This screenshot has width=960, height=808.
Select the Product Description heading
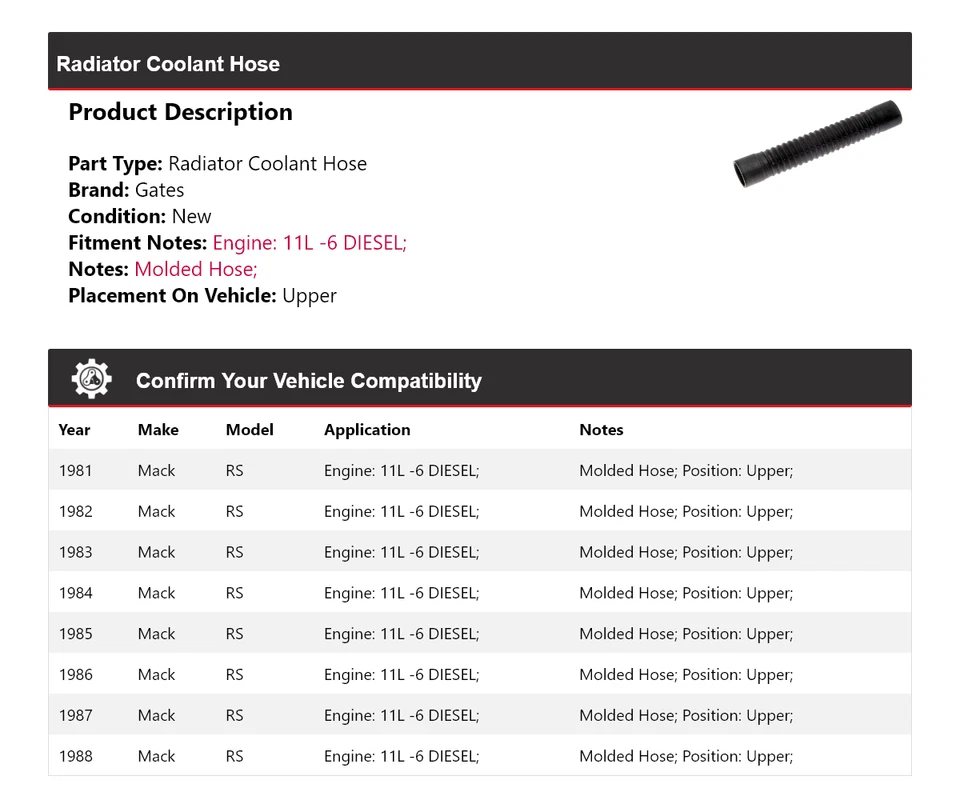[181, 112]
